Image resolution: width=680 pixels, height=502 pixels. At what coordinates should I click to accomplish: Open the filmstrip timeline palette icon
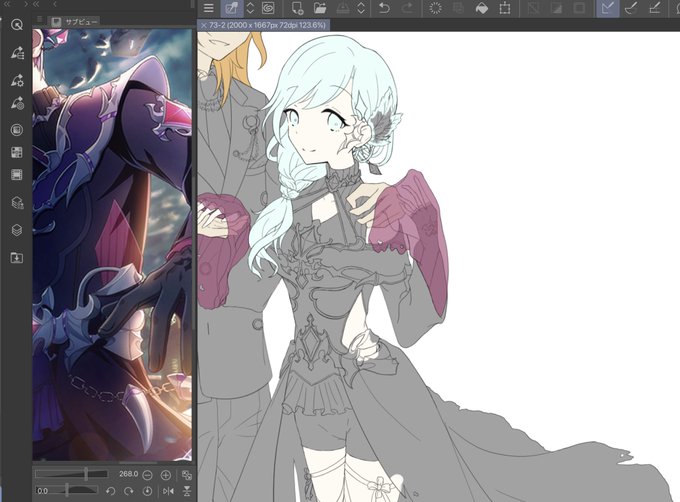click(16, 175)
